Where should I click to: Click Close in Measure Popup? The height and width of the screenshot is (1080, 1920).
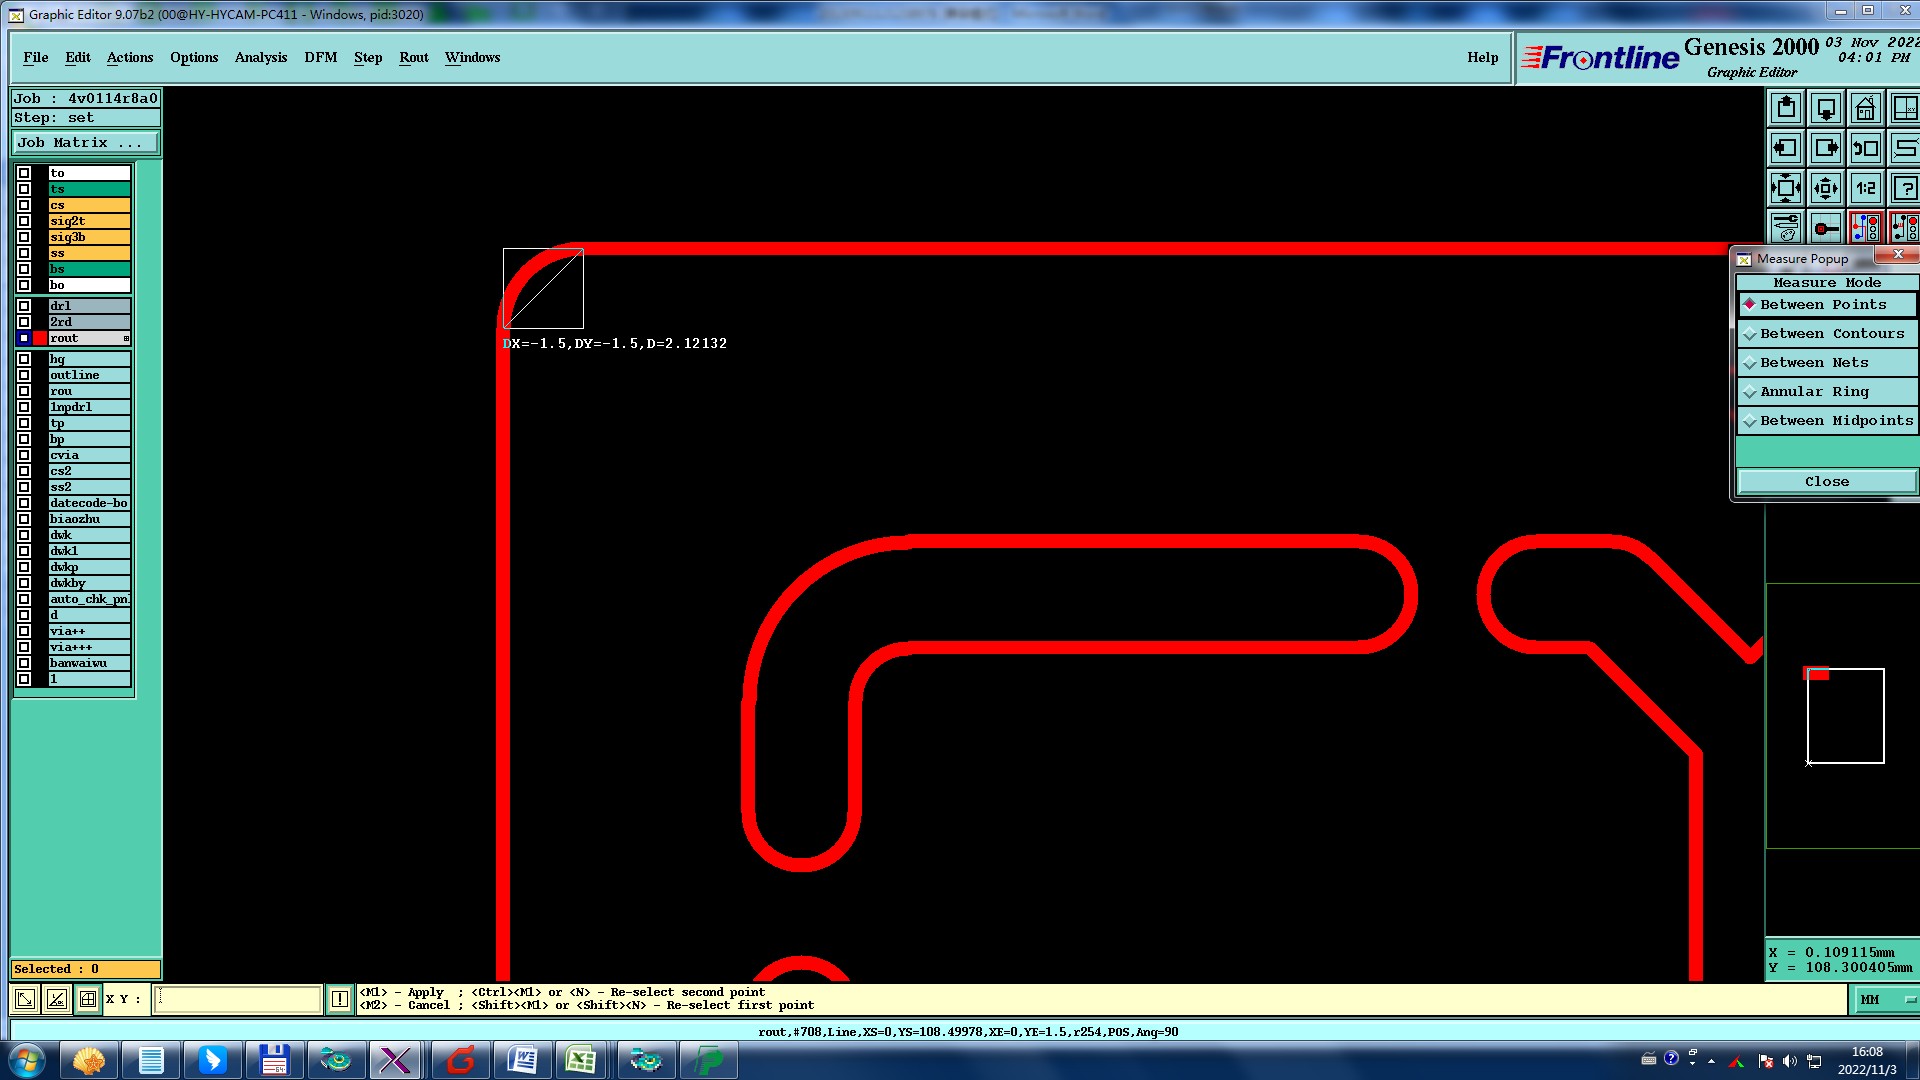pyautogui.click(x=1826, y=482)
